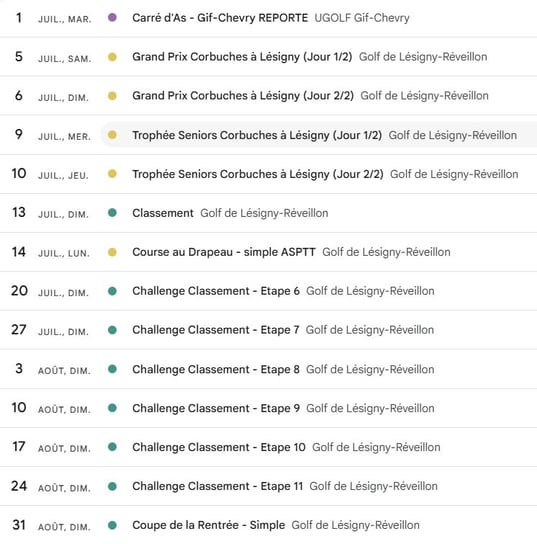This screenshot has width=537, height=544.
Task: Select date 20 JUIL., DIM.
Action: (50, 291)
